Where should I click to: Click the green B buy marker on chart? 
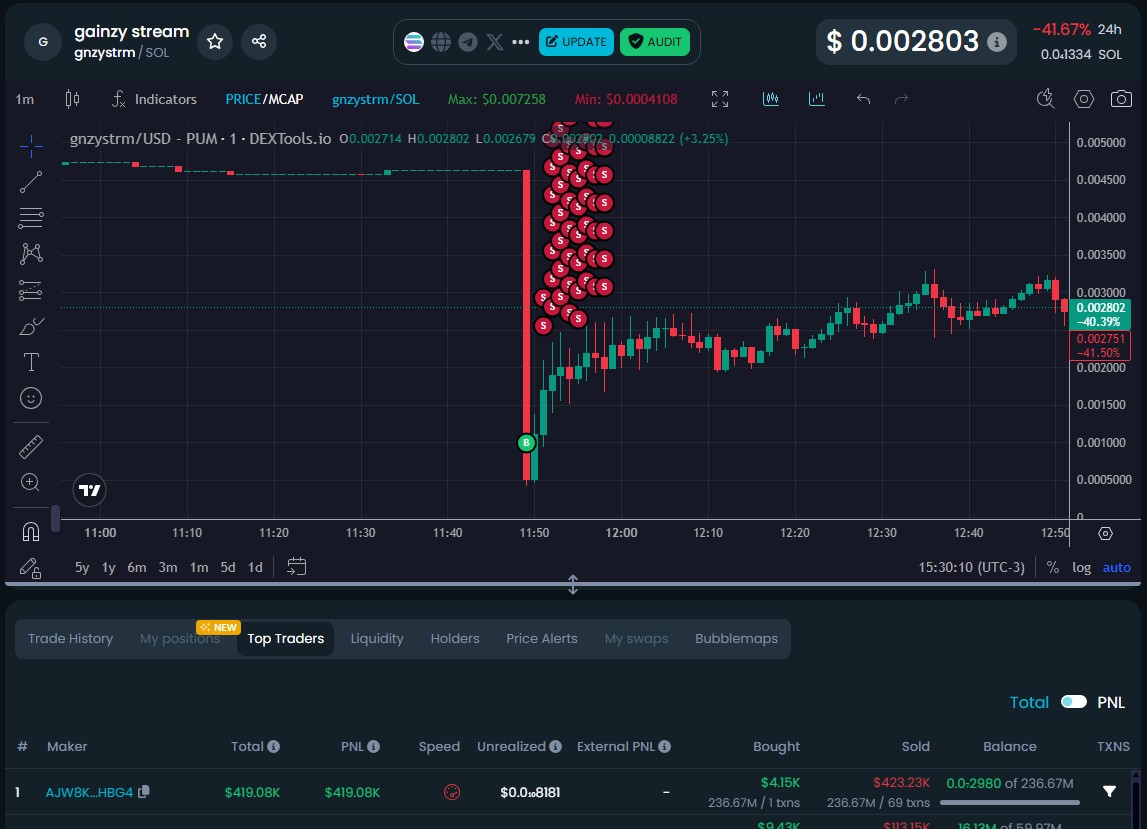pyautogui.click(x=526, y=443)
